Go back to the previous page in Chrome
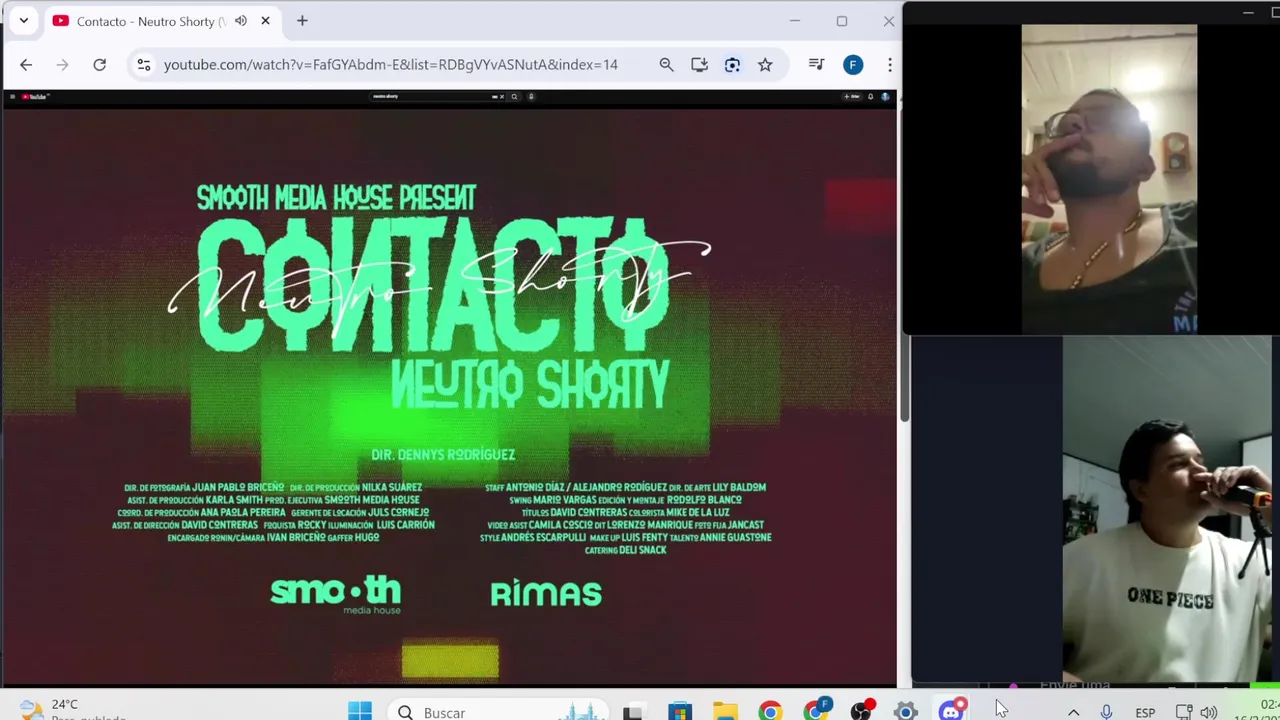The image size is (1280, 720). [x=26, y=64]
